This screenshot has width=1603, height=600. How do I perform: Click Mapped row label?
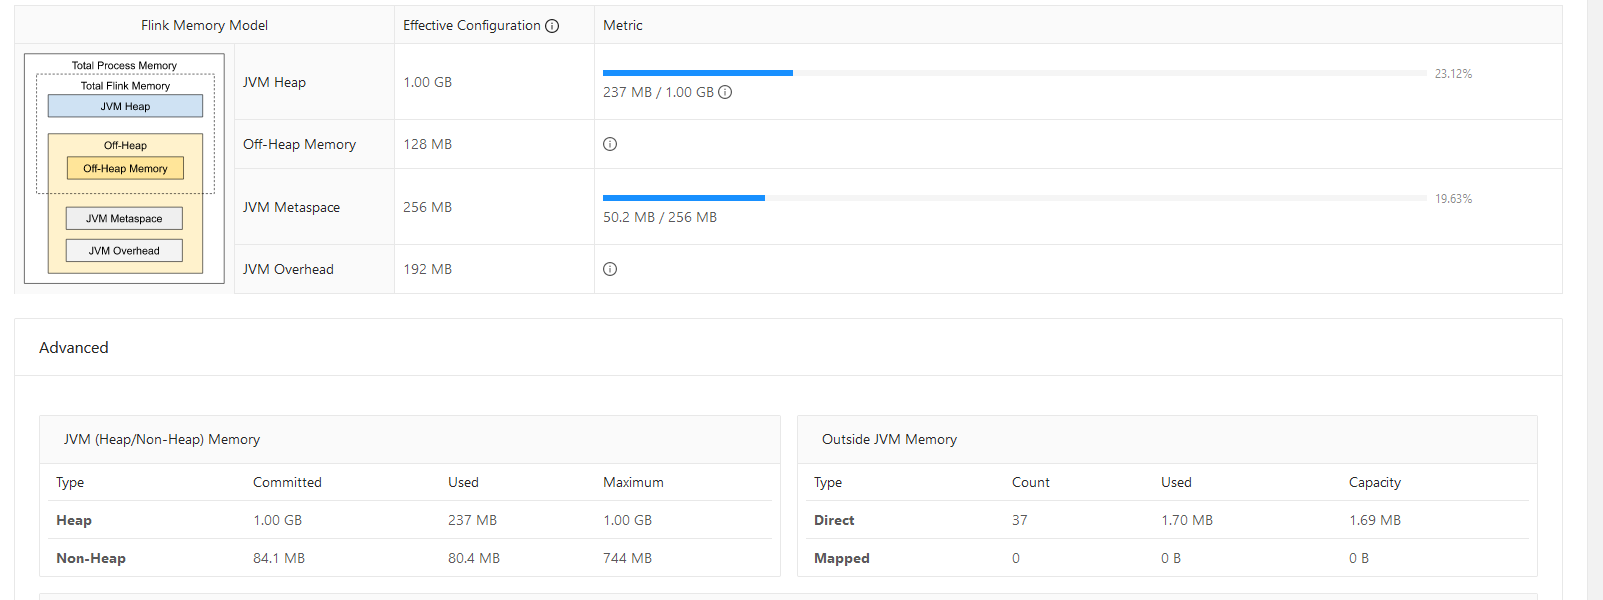click(x=842, y=558)
